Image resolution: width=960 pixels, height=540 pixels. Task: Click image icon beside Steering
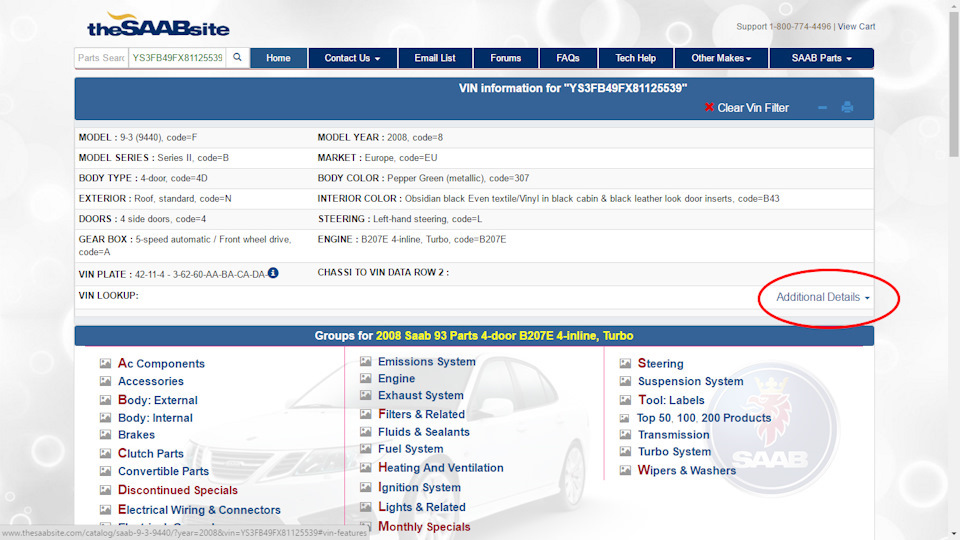tap(625, 363)
